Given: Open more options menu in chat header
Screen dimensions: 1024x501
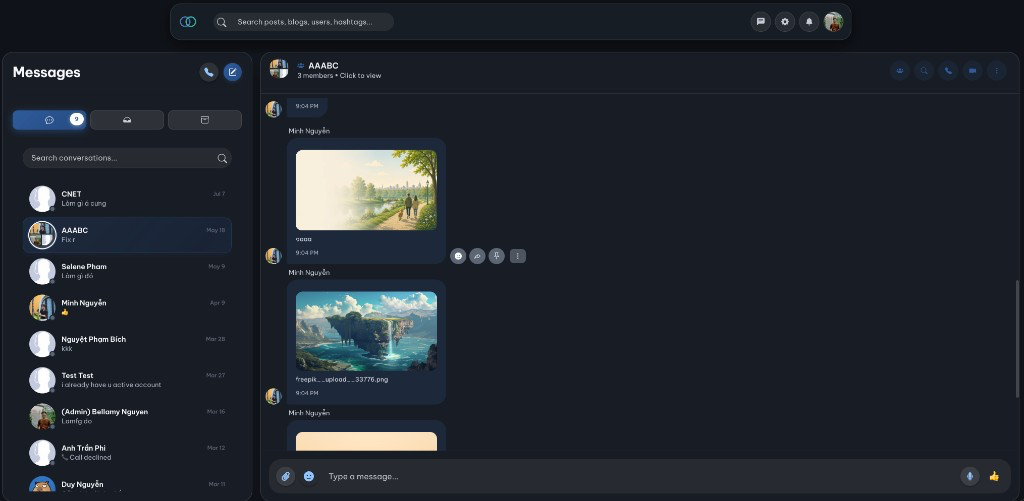Looking at the screenshot, I should [x=997, y=71].
